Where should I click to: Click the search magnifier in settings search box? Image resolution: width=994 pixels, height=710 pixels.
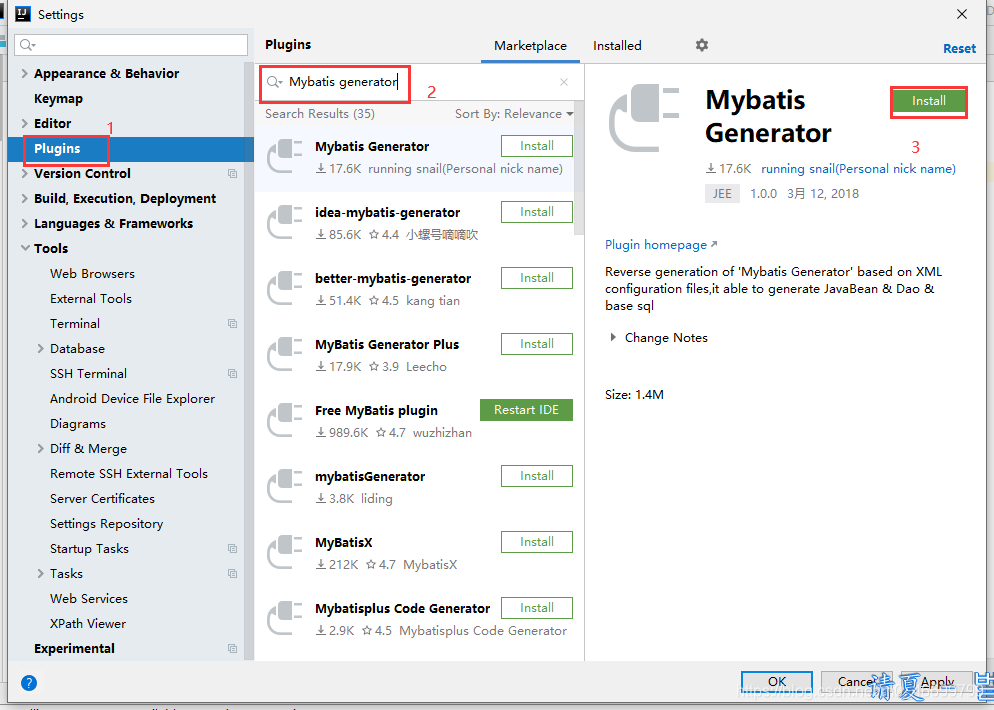pyautogui.click(x=27, y=44)
